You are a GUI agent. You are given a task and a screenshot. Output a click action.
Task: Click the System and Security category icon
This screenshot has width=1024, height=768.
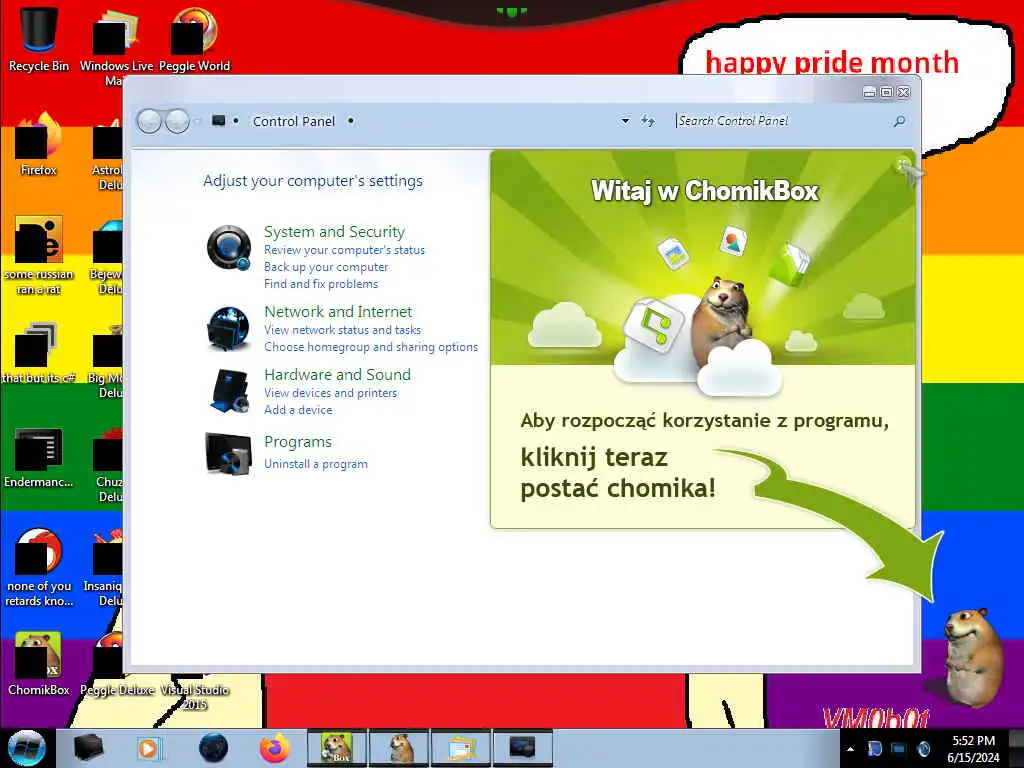pos(229,248)
